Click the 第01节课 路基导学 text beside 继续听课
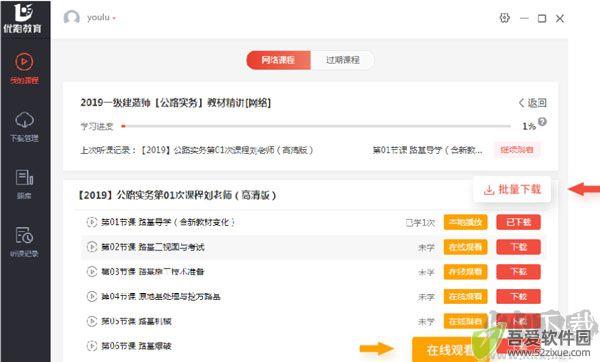Image resolution: width=600 pixels, height=362 pixels. point(427,150)
